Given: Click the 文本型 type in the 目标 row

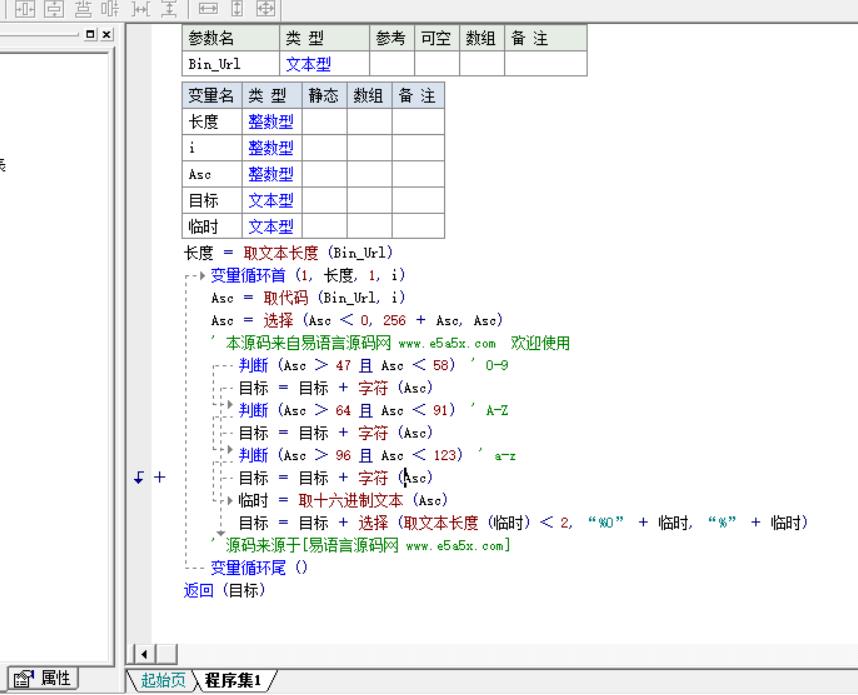Looking at the screenshot, I should [x=271, y=200].
